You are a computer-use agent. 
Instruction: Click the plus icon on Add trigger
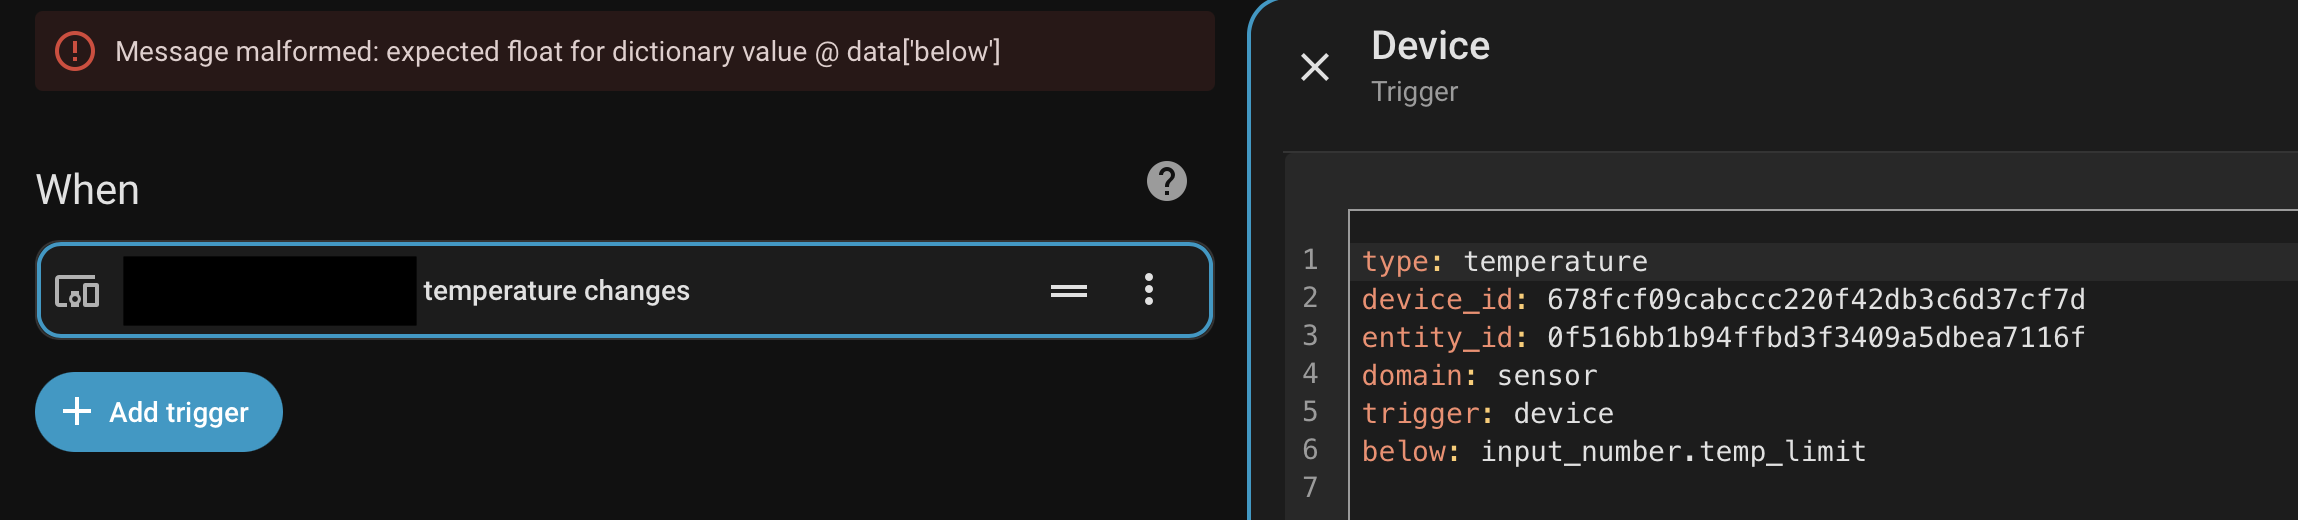(x=77, y=411)
